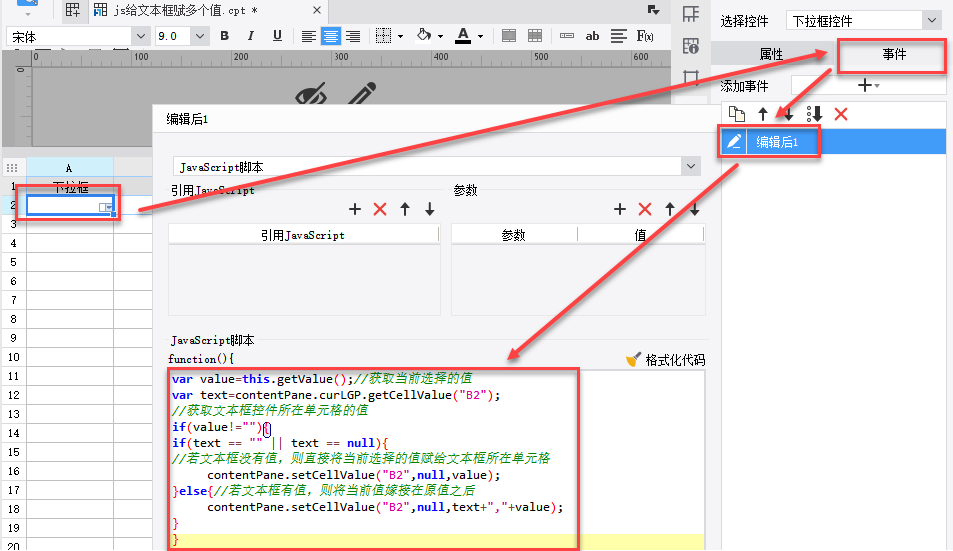Align cell text to the left
Screen dimensions: 953x551
click(308, 36)
